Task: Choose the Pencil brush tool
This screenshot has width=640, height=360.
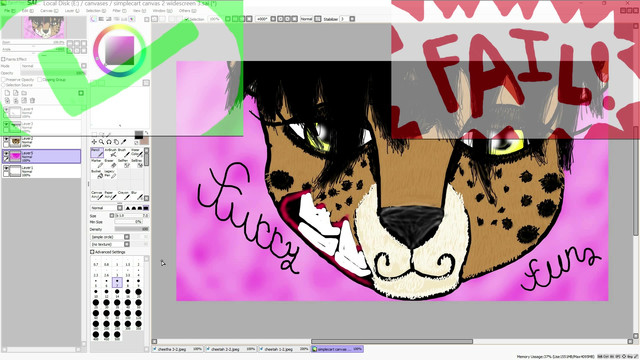Action: pos(97,153)
